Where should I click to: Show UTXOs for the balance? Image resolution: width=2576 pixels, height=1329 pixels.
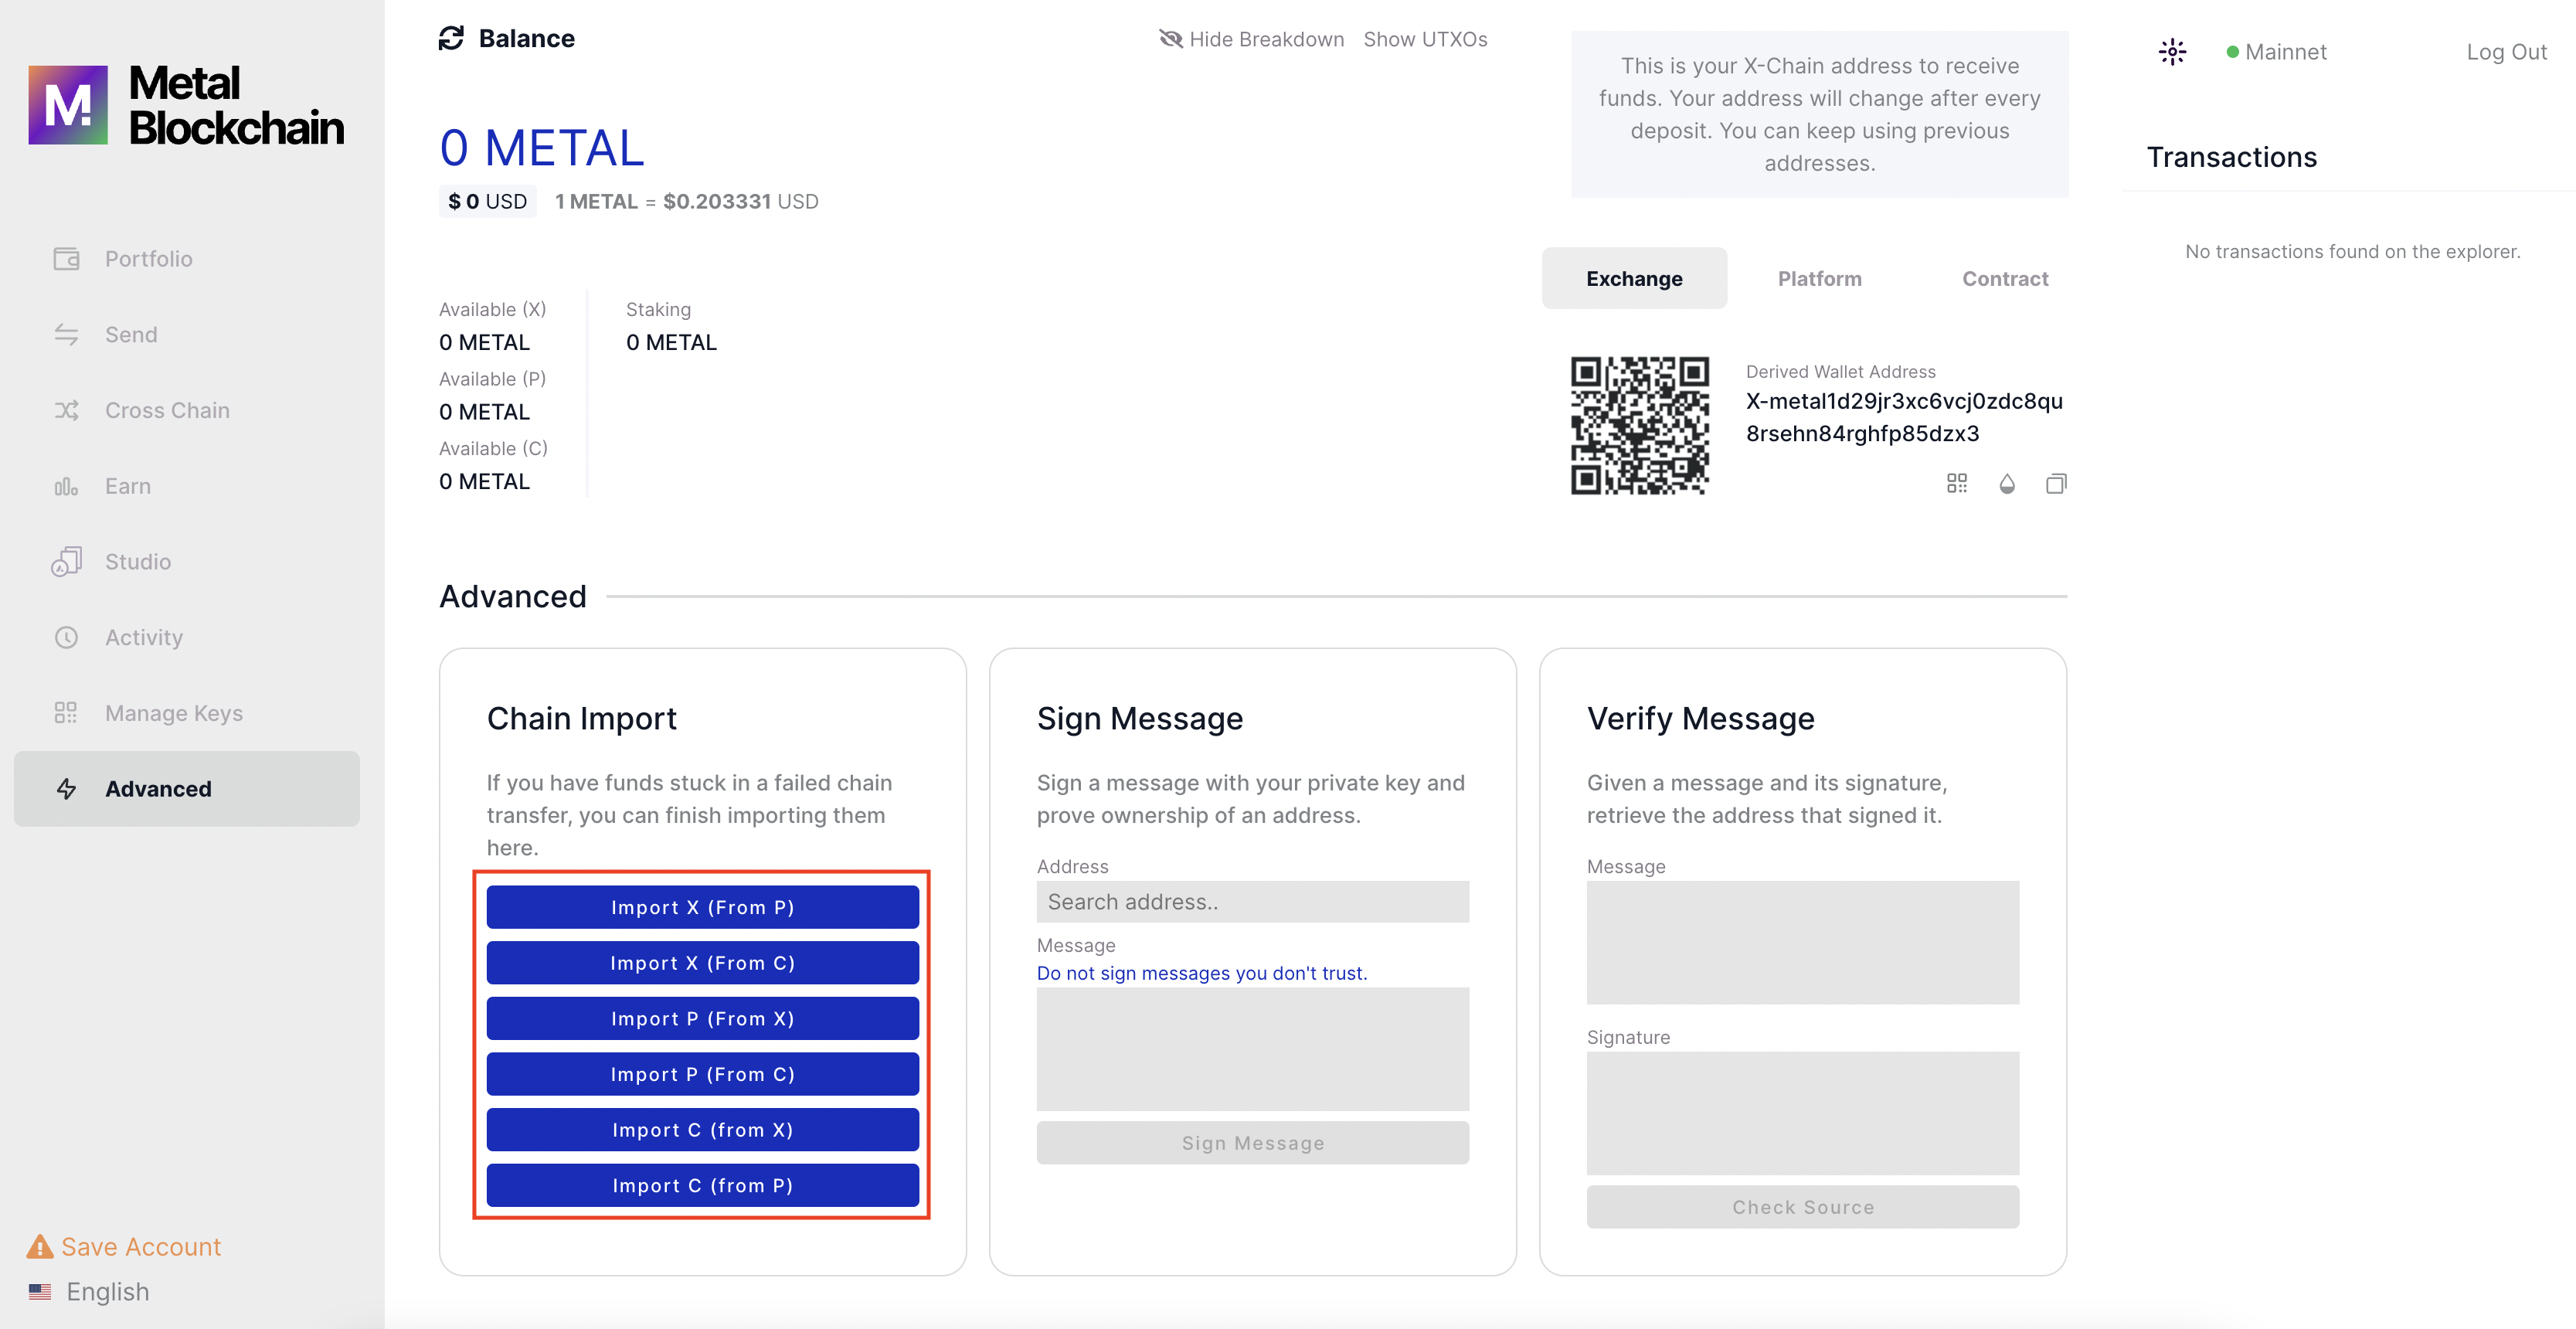point(1425,39)
